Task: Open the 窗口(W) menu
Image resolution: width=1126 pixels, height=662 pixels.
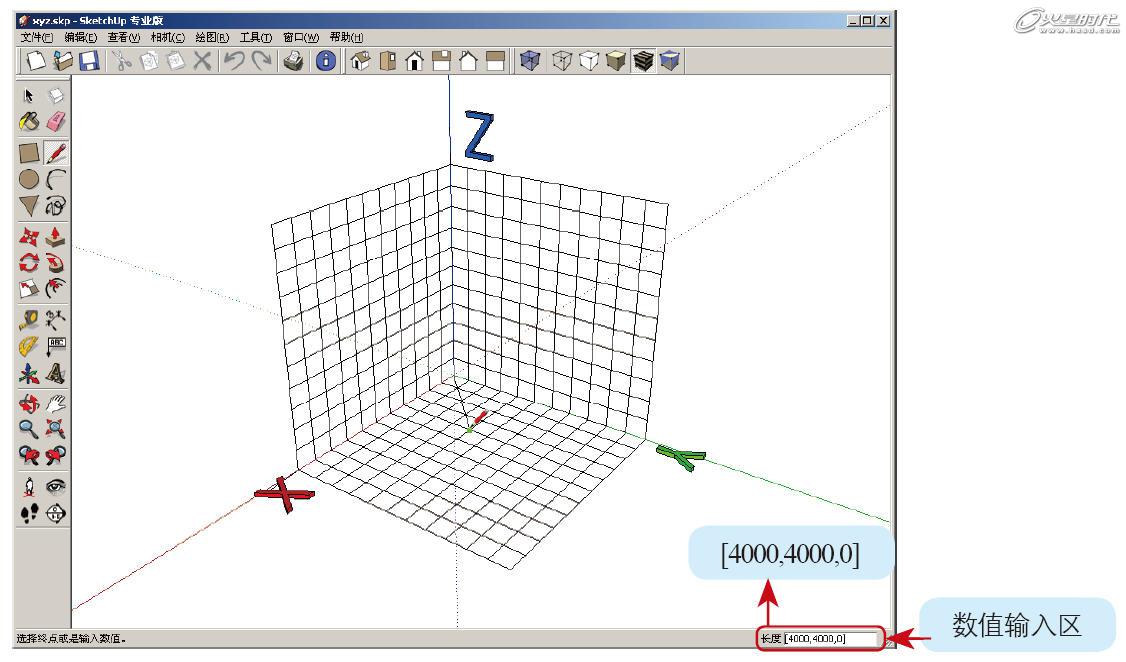Action: (300, 37)
